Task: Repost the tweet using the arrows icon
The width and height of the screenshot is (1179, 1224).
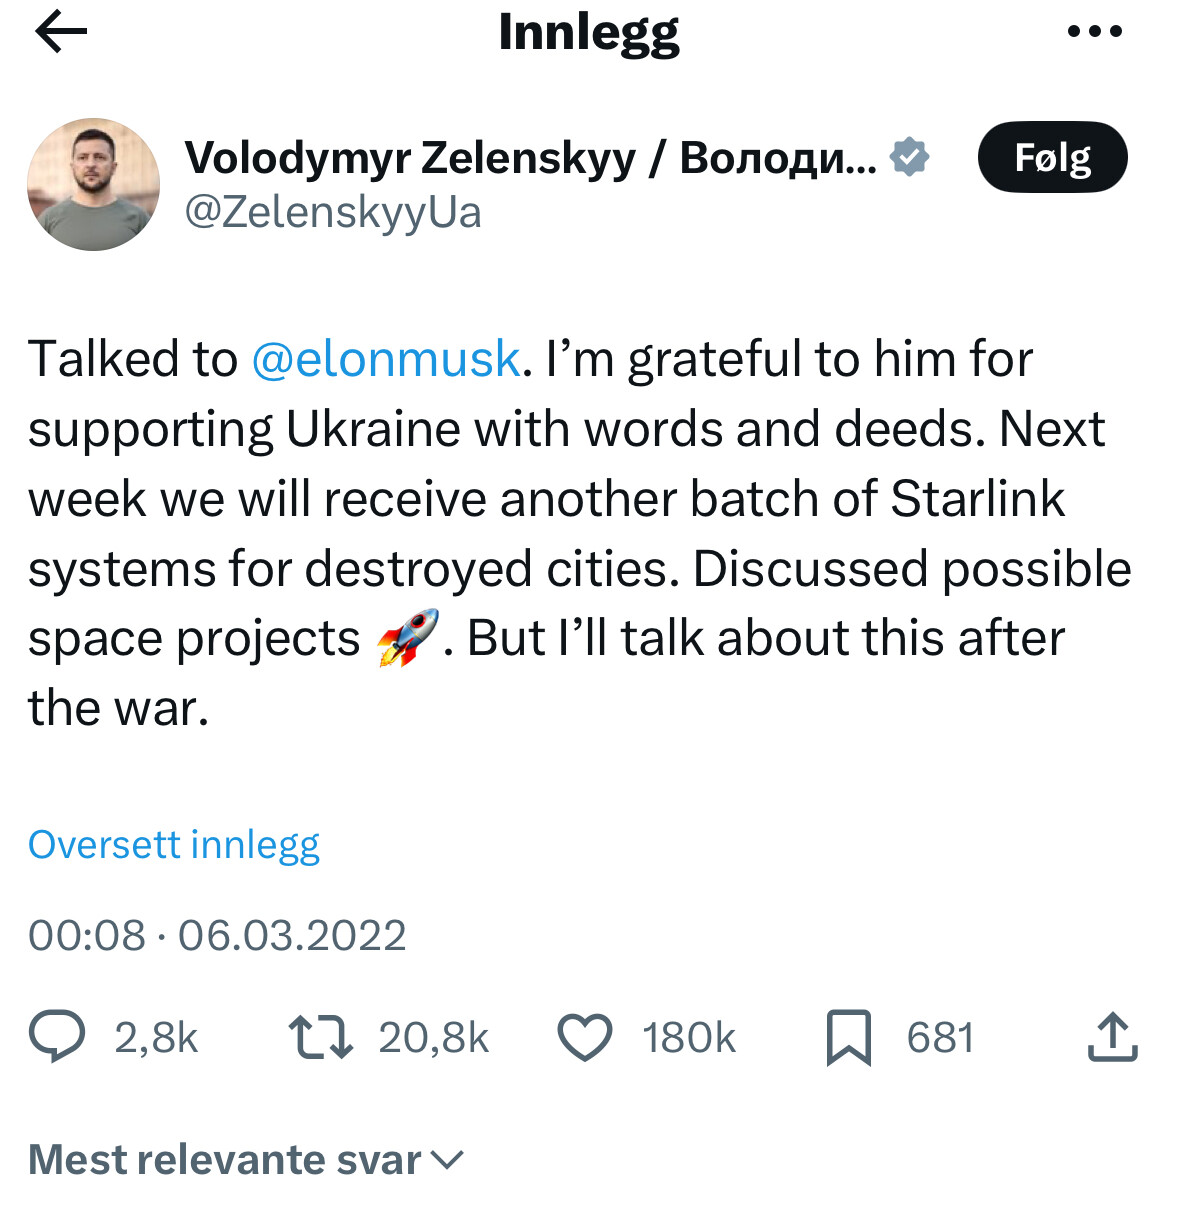Action: [x=320, y=1037]
